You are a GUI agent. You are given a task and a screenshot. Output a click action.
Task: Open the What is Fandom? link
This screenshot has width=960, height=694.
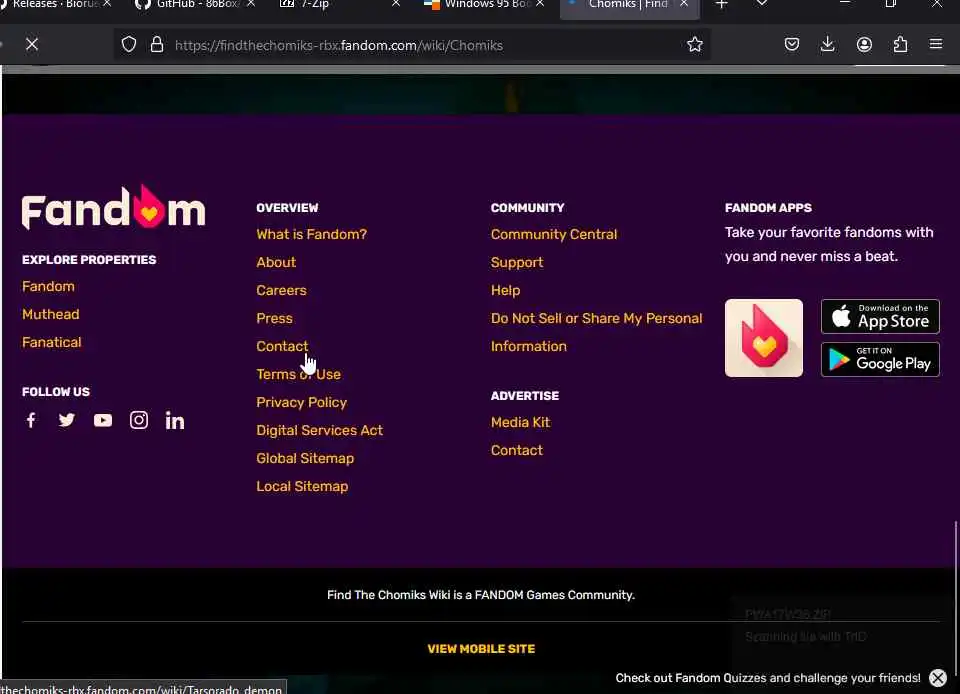tap(312, 234)
